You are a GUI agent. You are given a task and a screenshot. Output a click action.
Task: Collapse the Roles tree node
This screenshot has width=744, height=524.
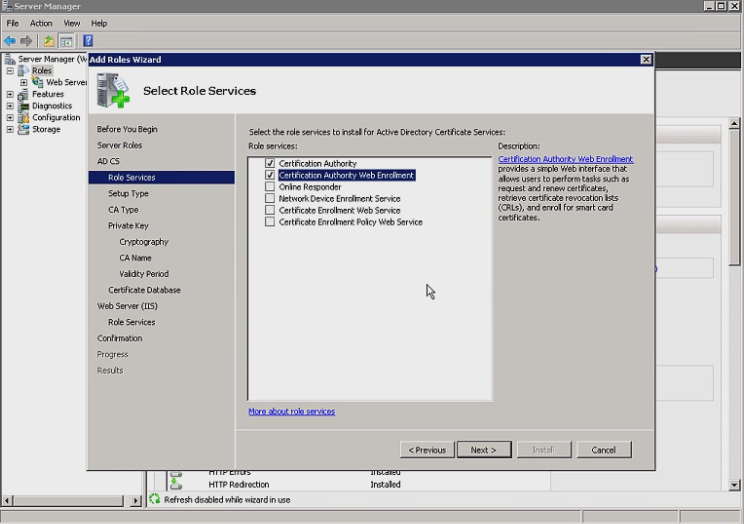tap(10, 71)
